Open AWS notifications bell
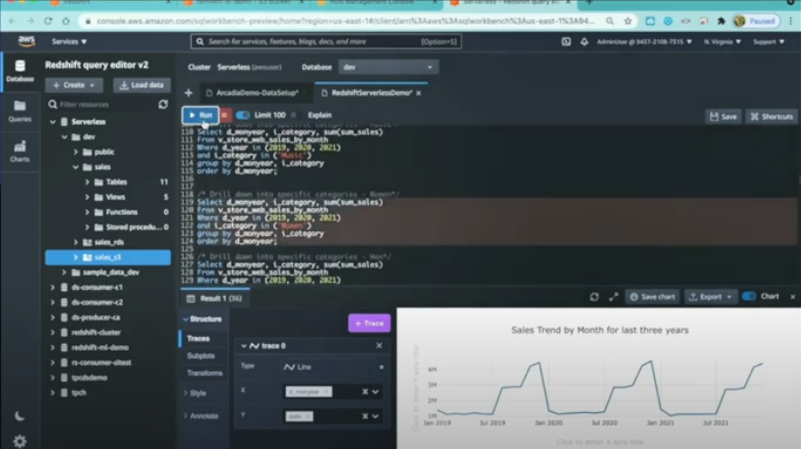This screenshot has height=449, width=801. pyautogui.click(x=584, y=41)
